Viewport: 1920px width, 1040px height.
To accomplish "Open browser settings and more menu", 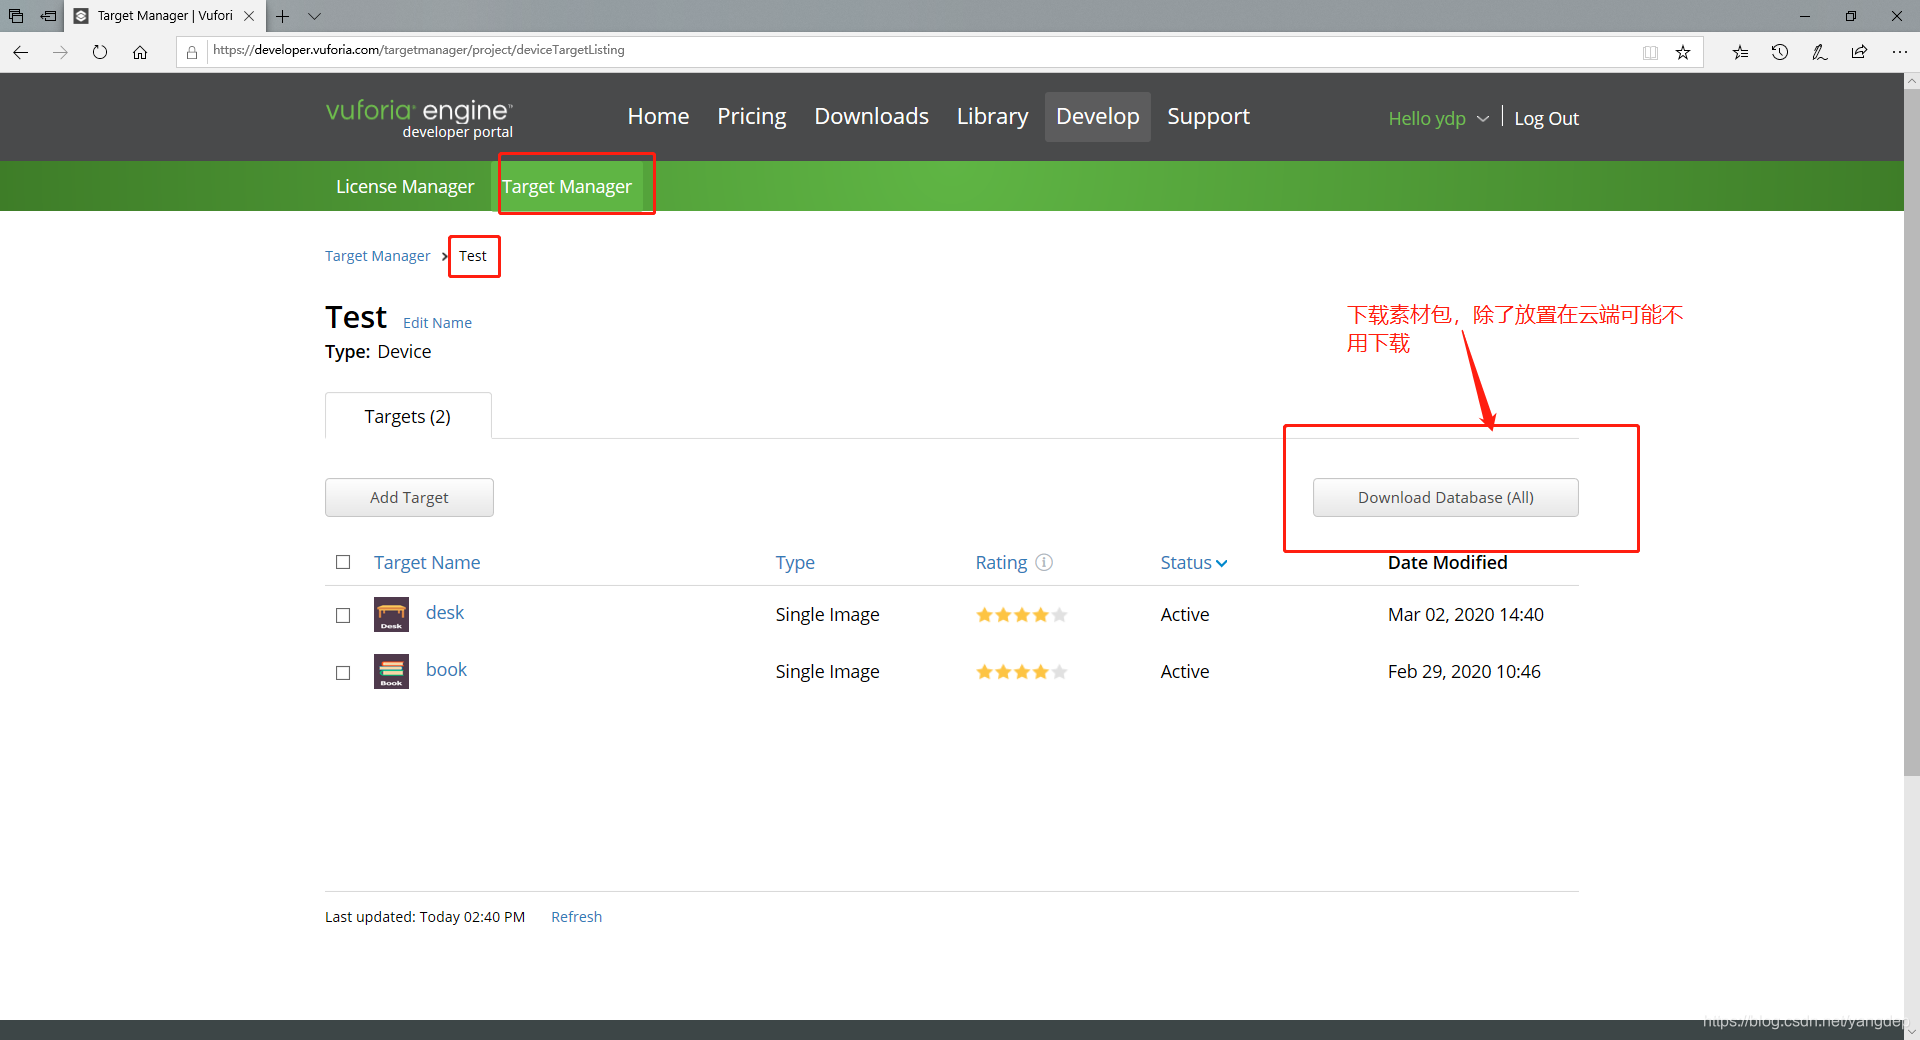I will click(x=1899, y=52).
